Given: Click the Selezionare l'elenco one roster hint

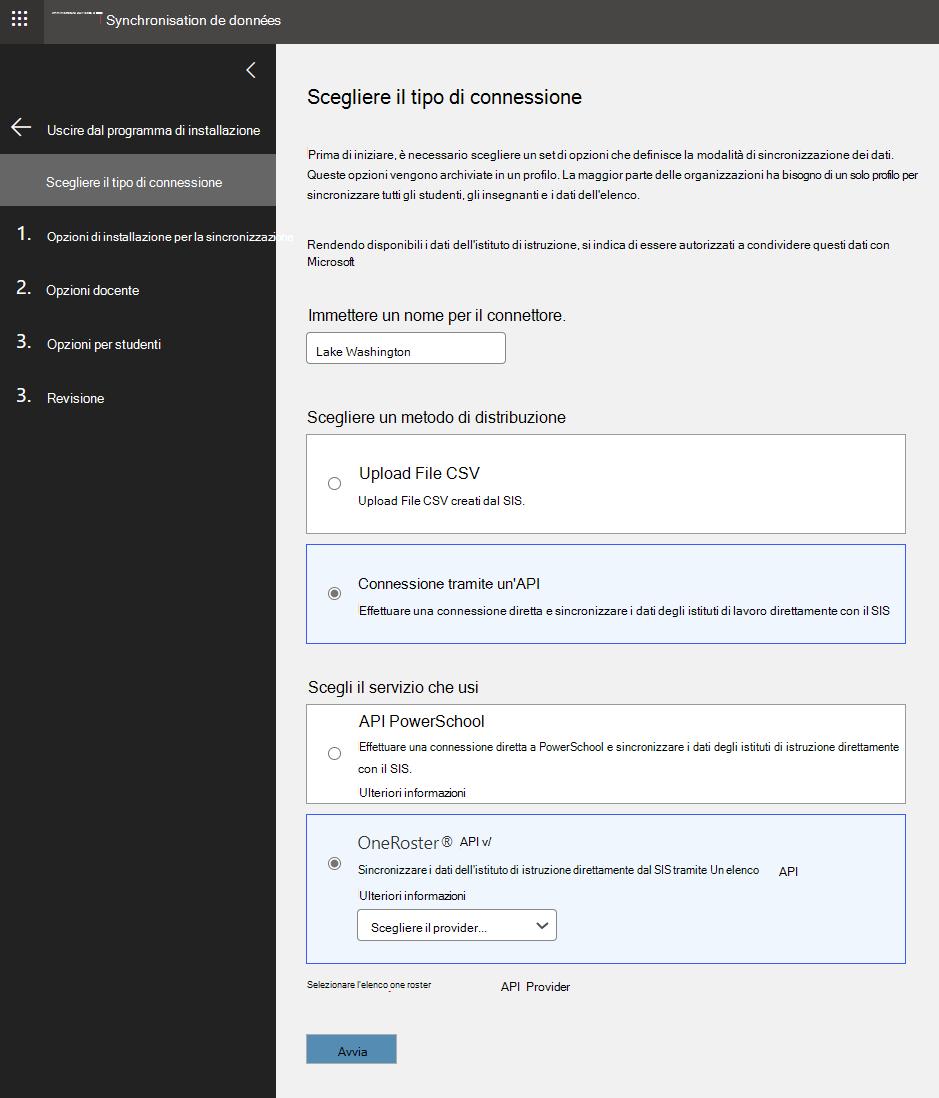Looking at the screenshot, I should coord(369,985).
